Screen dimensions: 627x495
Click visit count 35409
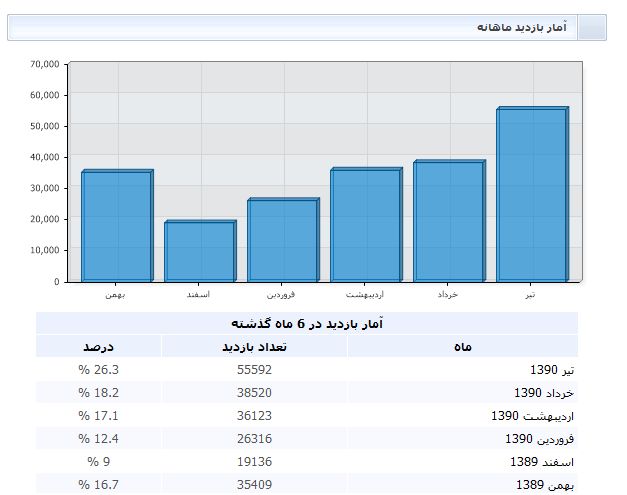[254, 485]
